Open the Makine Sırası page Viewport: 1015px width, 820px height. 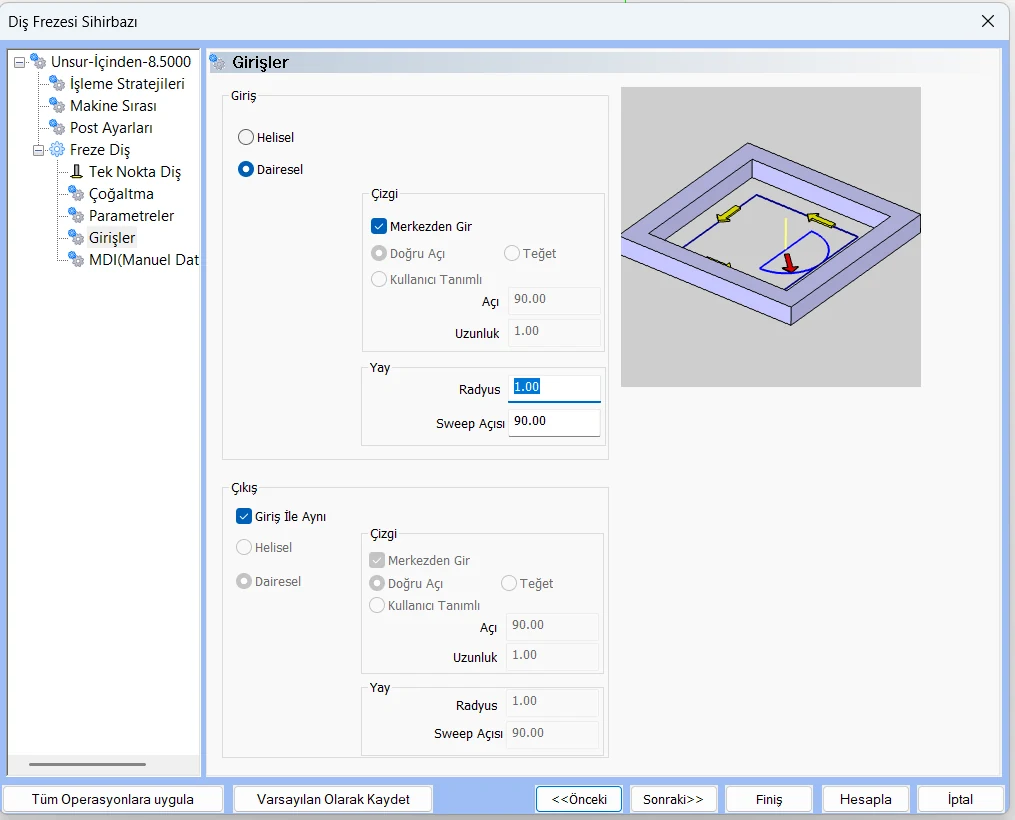tap(113, 105)
